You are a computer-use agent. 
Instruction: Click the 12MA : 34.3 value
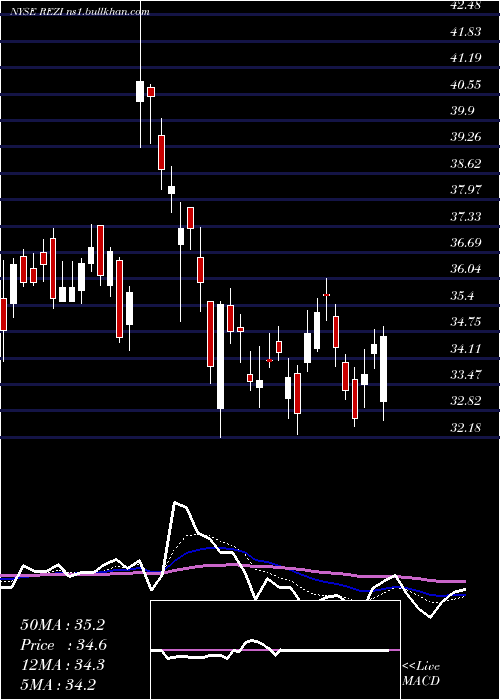(x=62, y=665)
